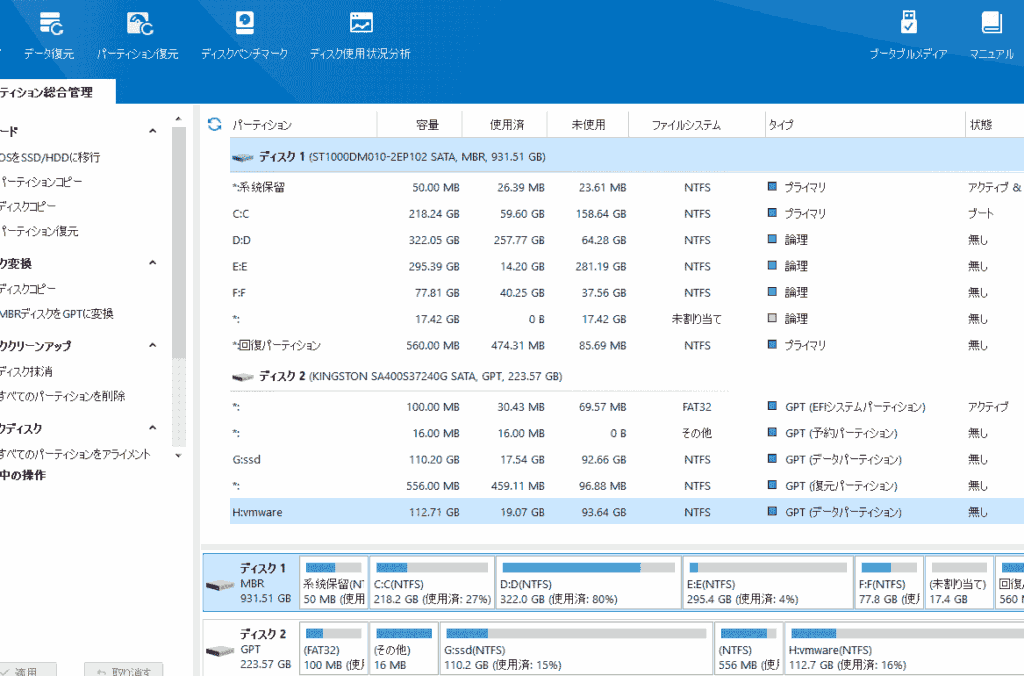Collapse the first sidebar section chevron
Screen dimensions: 1024x676
tap(153, 131)
